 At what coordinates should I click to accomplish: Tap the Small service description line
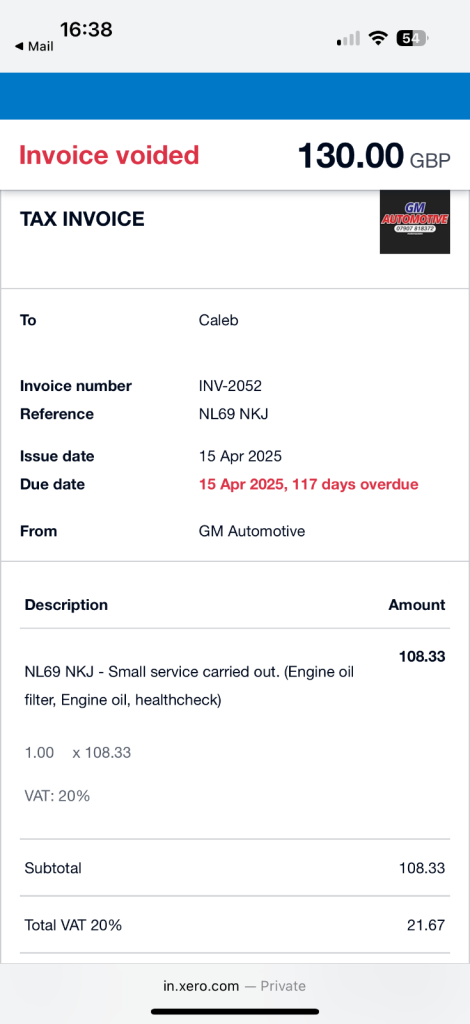click(189, 686)
